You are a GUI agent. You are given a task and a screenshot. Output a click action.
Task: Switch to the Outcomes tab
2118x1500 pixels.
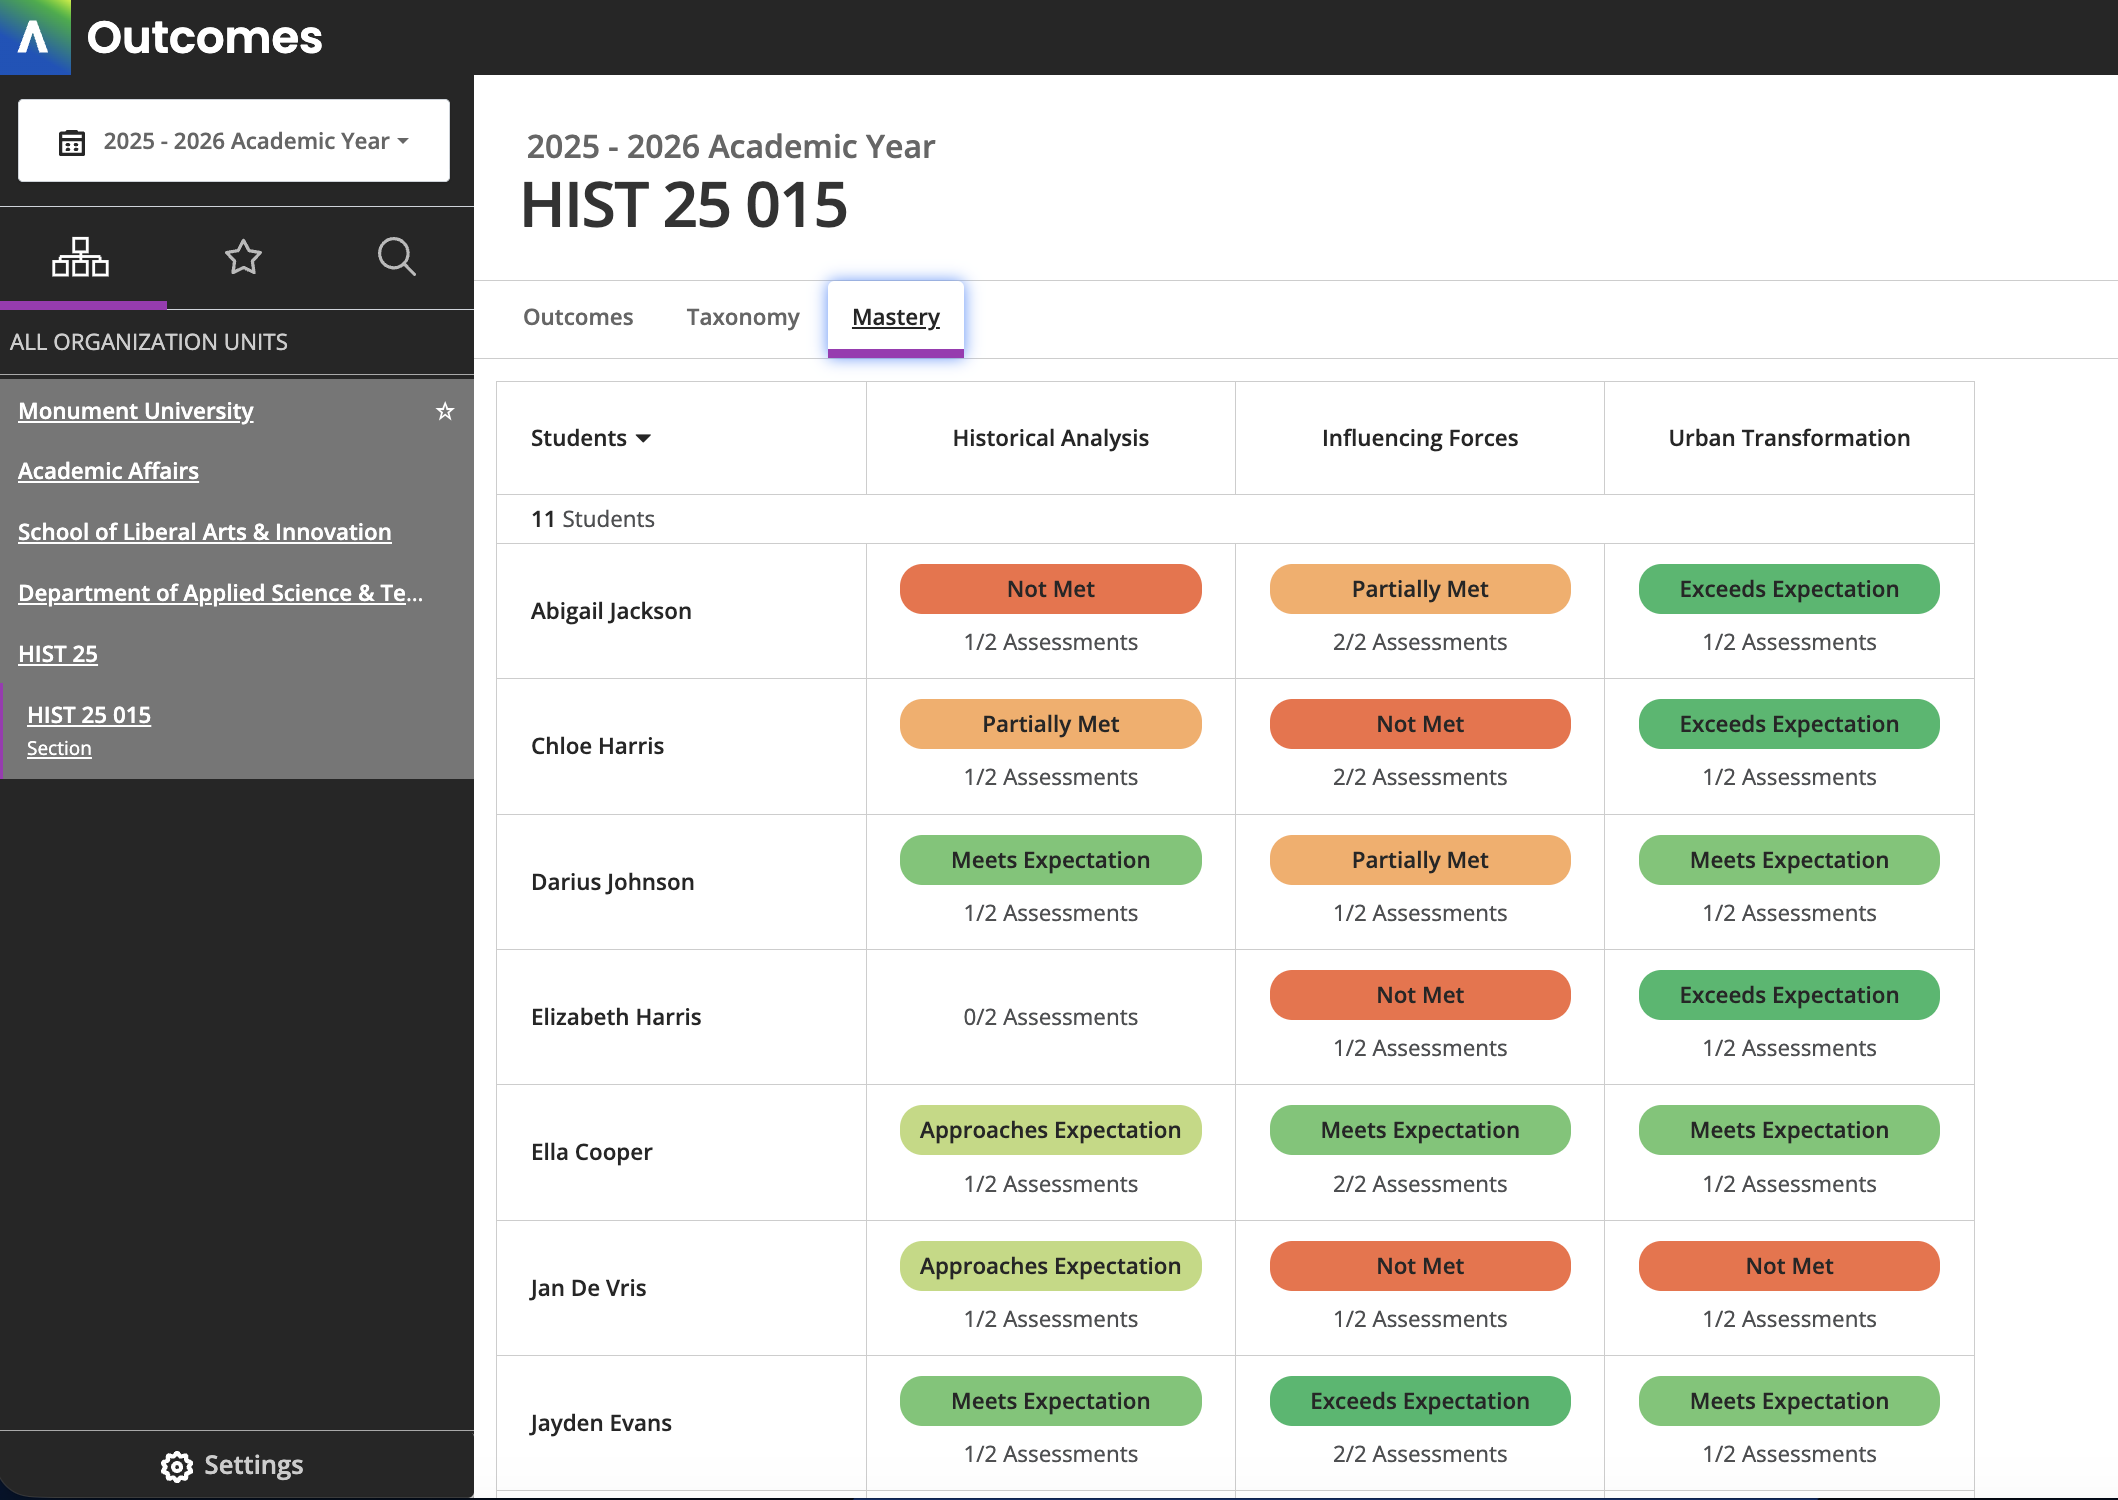coord(578,317)
